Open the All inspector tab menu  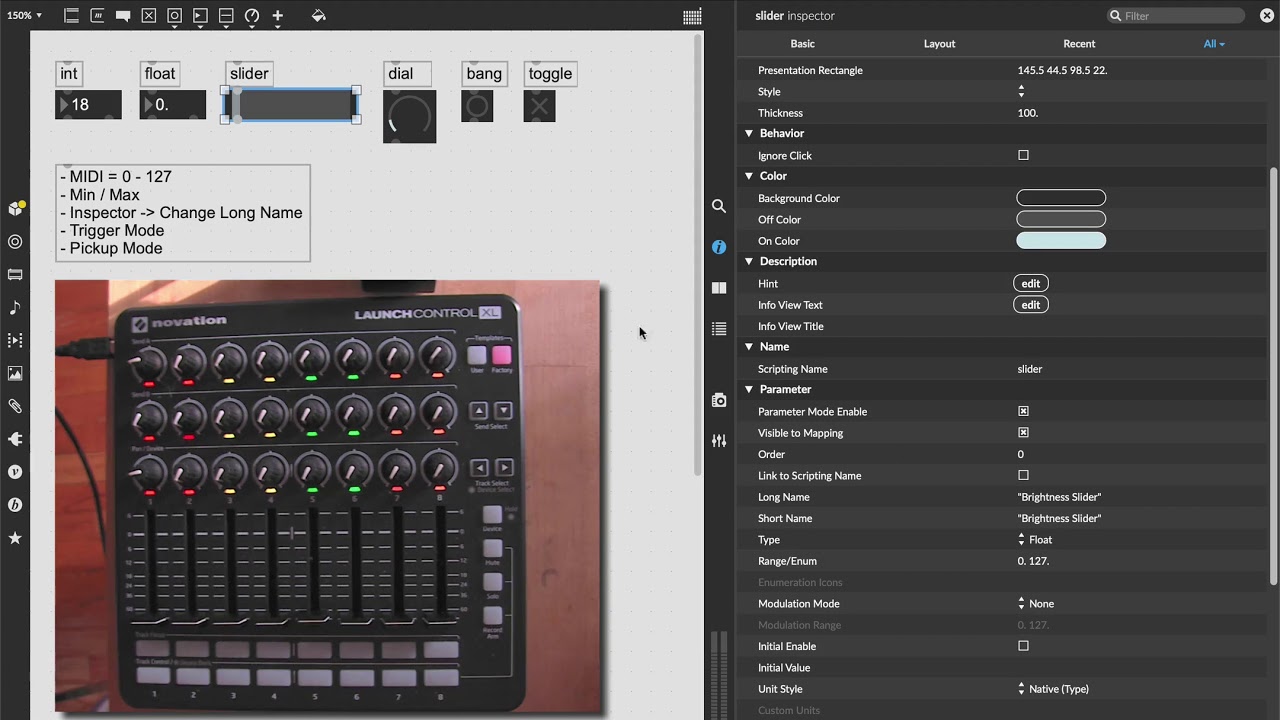tap(1214, 44)
